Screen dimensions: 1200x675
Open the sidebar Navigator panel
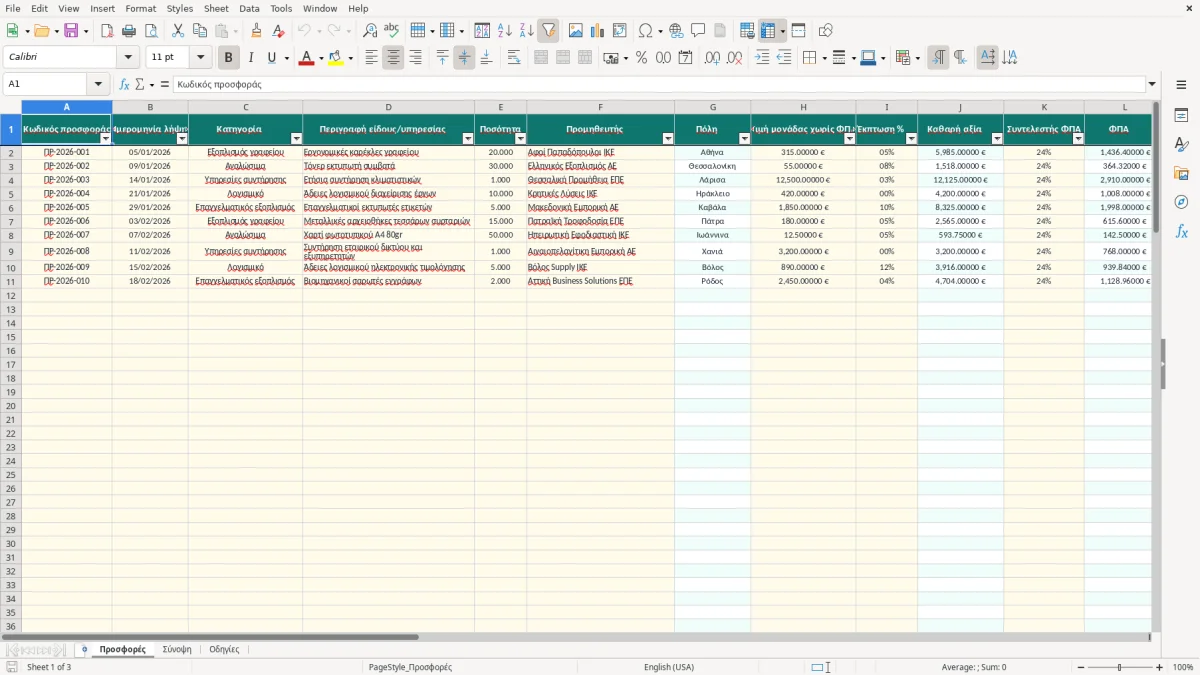(1181, 202)
